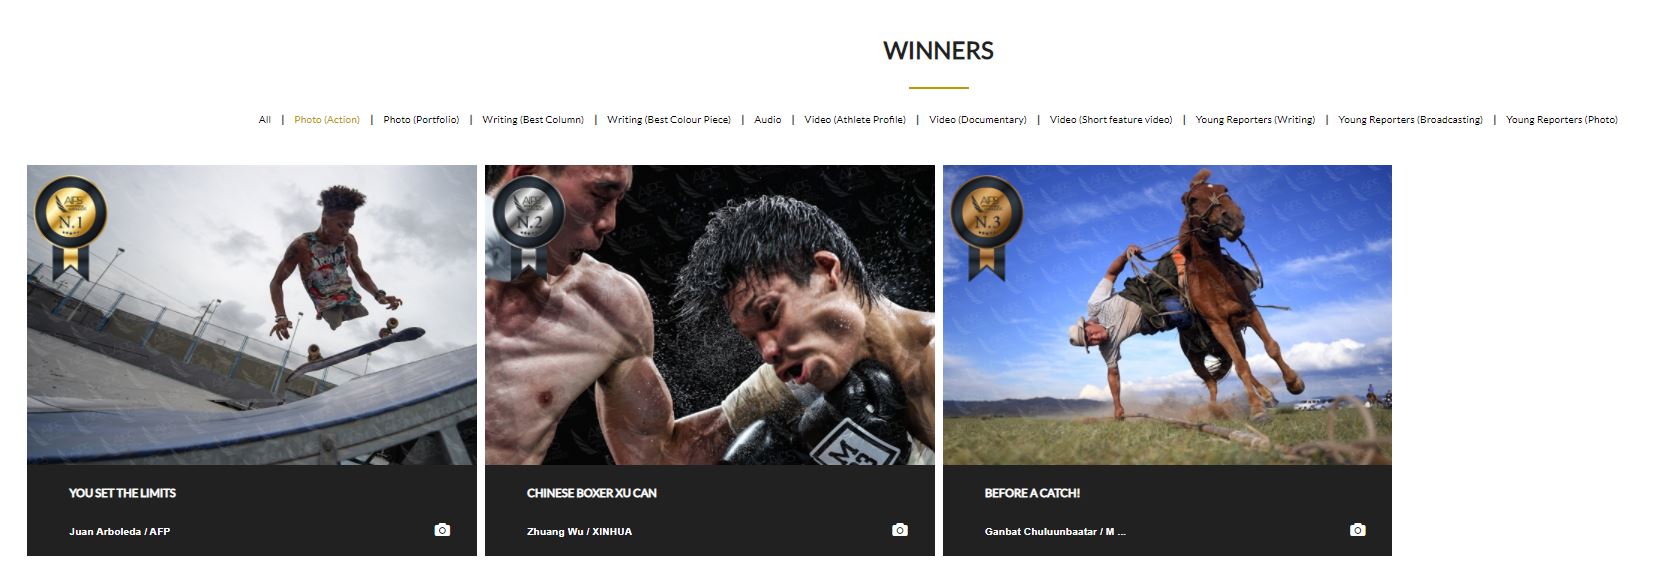The image size is (1662, 586).
Task: Select Video (Documentary) filter
Action: 978,120
